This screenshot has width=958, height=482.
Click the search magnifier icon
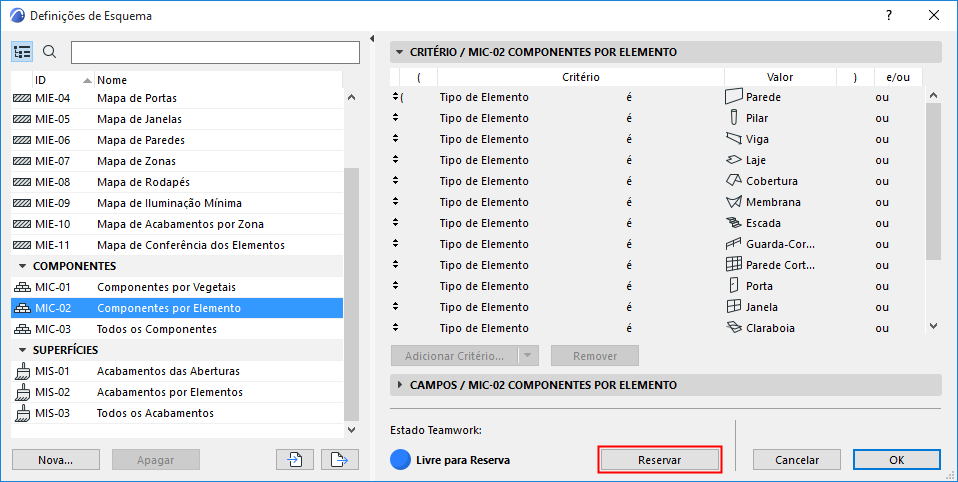50,52
